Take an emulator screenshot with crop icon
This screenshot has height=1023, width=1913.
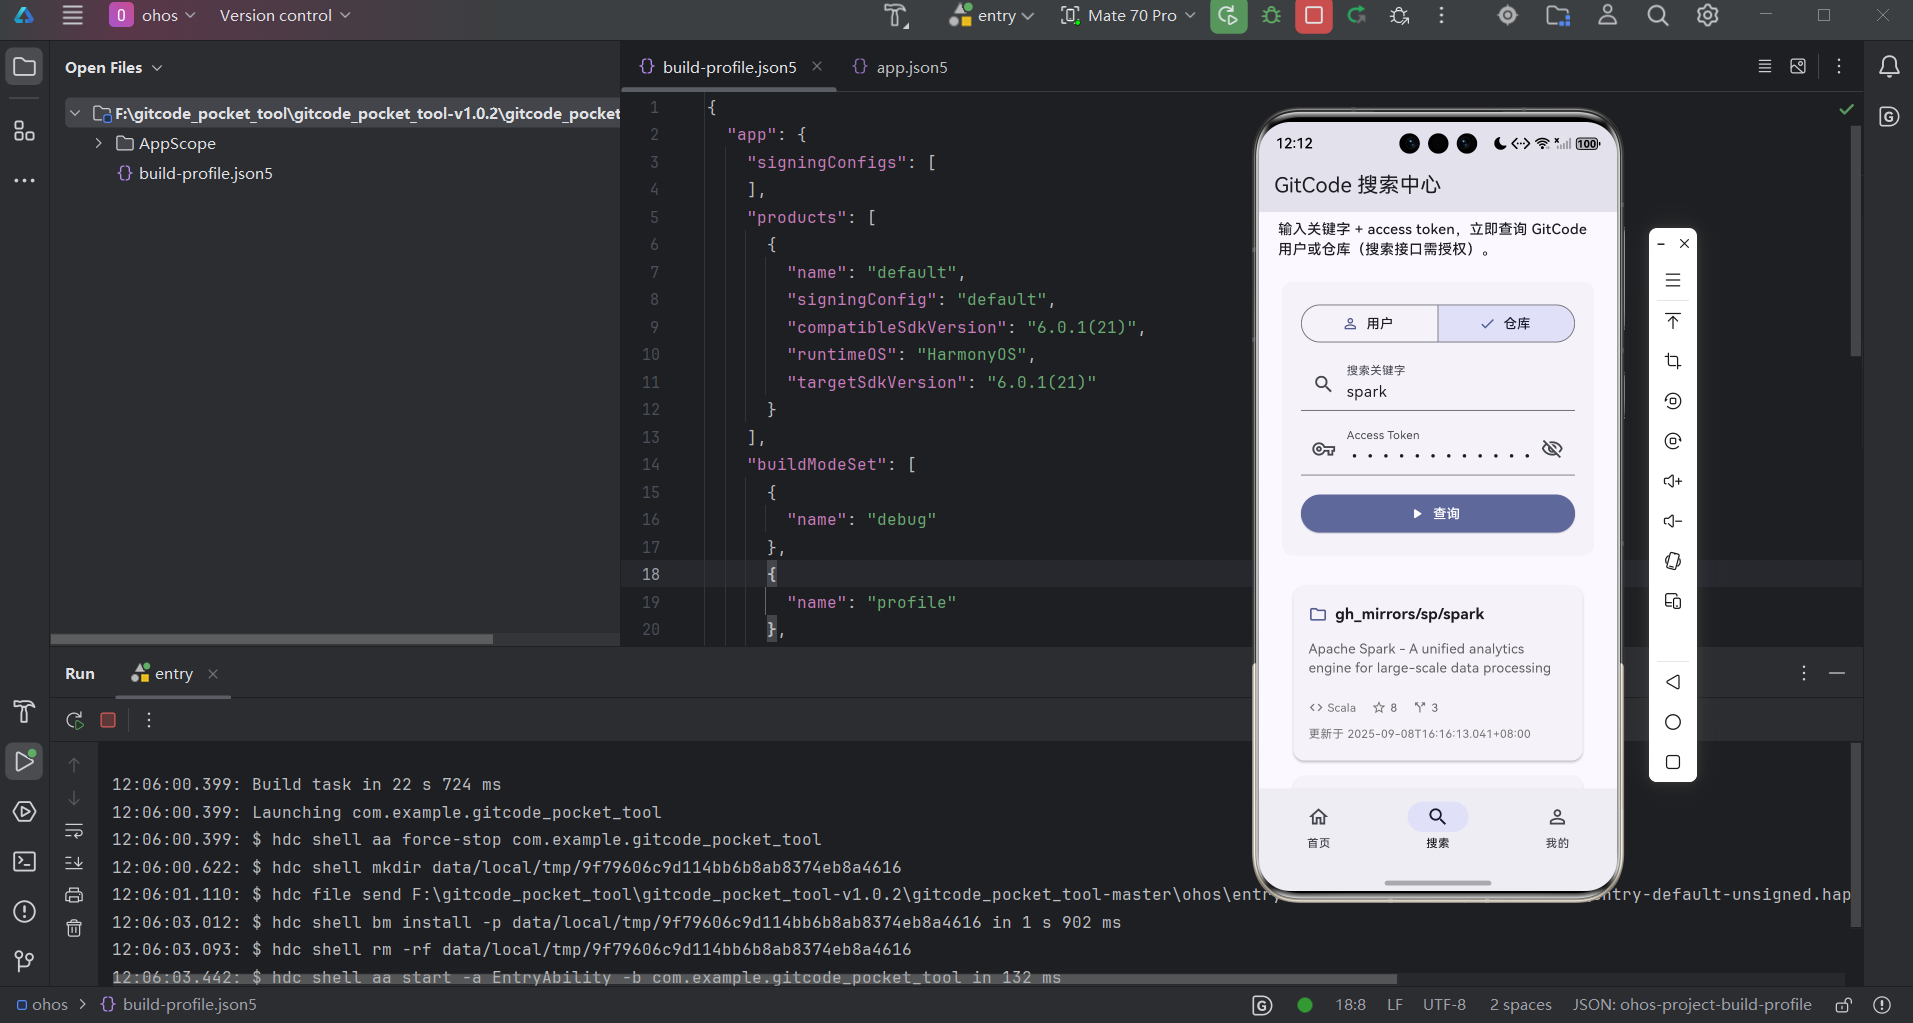[1673, 361]
